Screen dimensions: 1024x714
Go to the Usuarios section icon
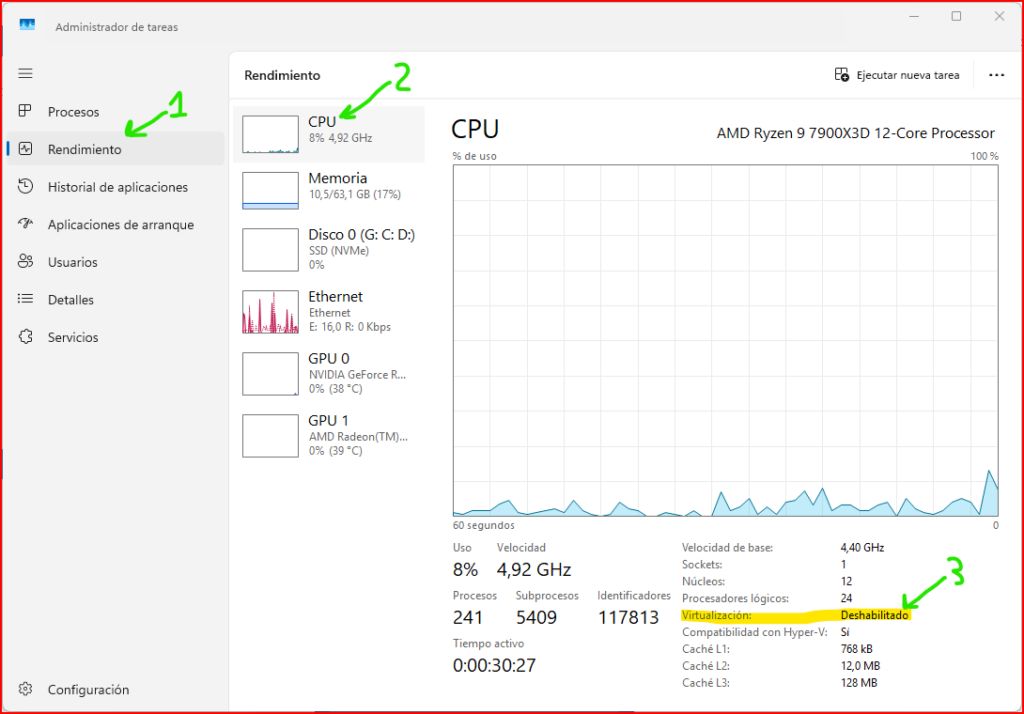(x=26, y=262)
